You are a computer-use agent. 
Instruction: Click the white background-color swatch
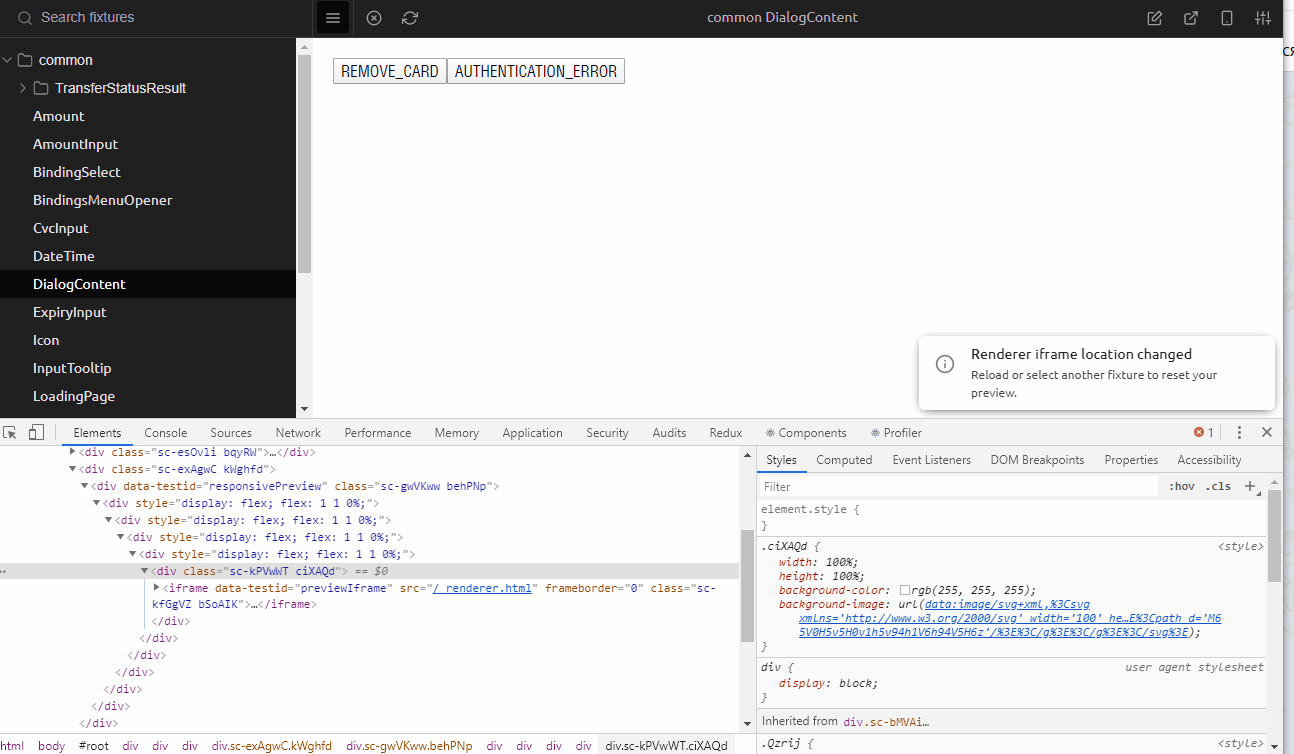(904, 590)
